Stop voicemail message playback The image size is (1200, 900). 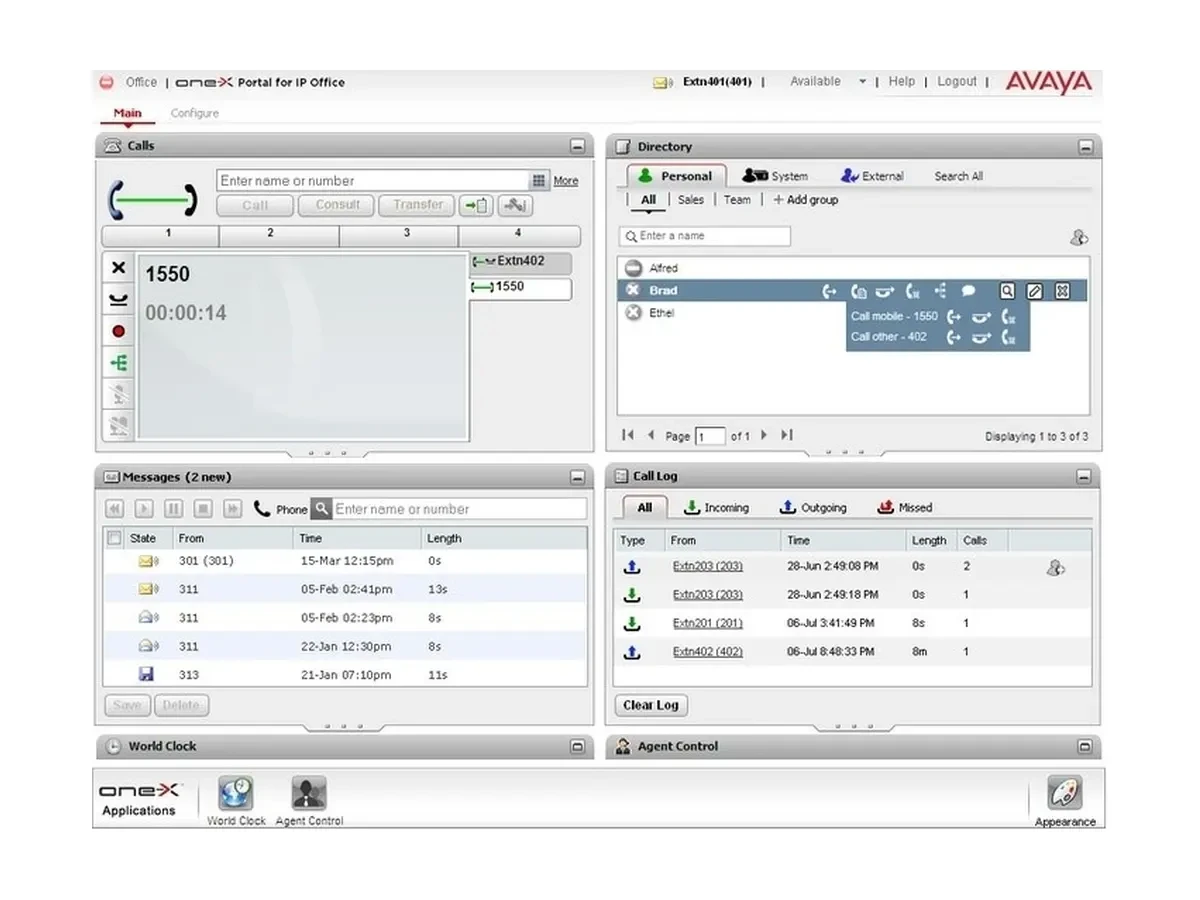click(x=202, y=509)
